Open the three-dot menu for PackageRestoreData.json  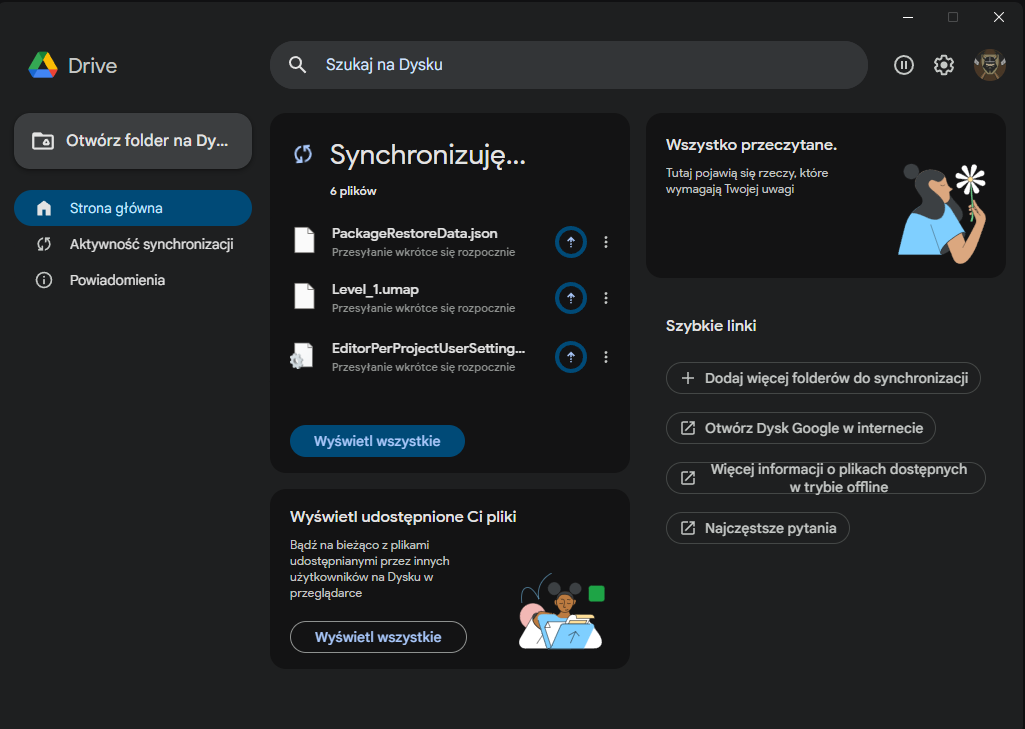point(606,242)
